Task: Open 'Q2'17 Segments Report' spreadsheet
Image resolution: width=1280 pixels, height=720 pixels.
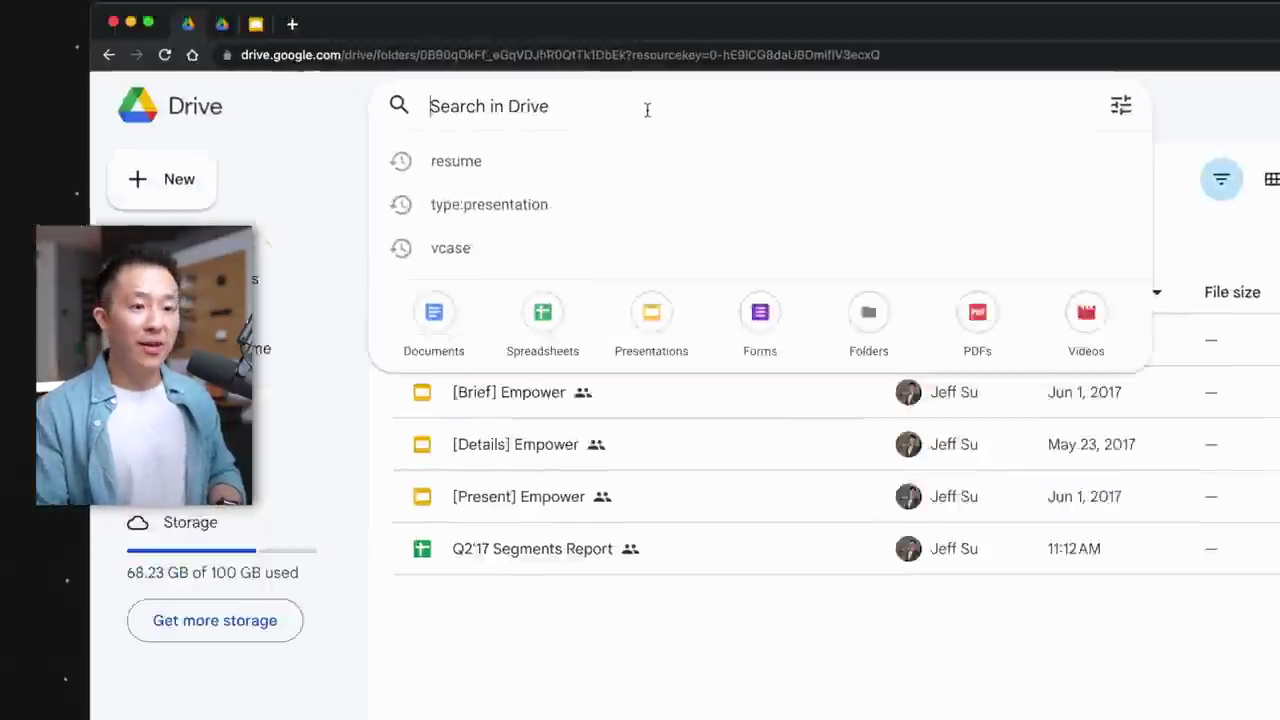Action: [x=532, y=549]
